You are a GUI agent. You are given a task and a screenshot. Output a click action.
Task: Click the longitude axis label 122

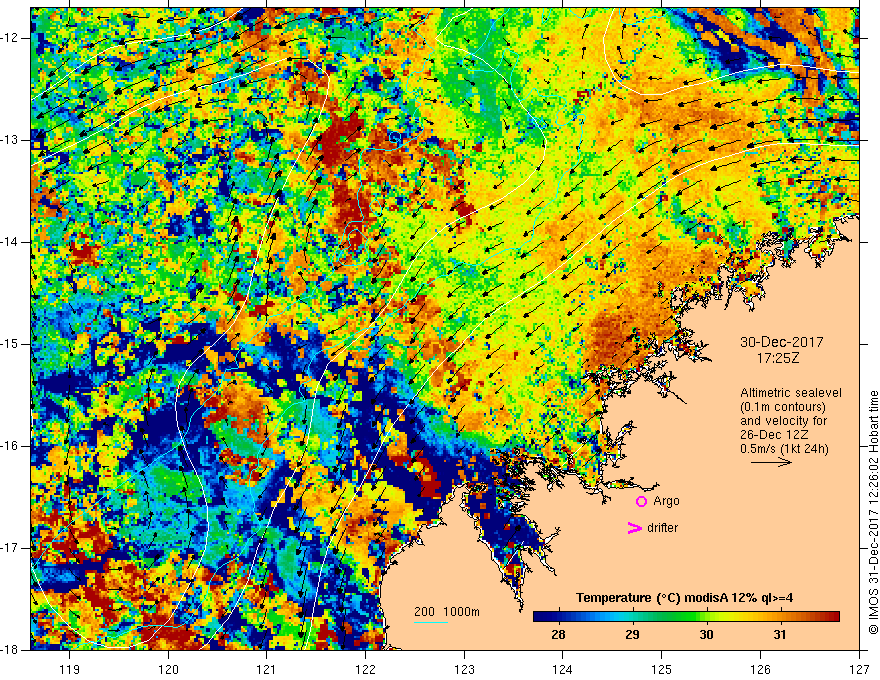point(365,669)
